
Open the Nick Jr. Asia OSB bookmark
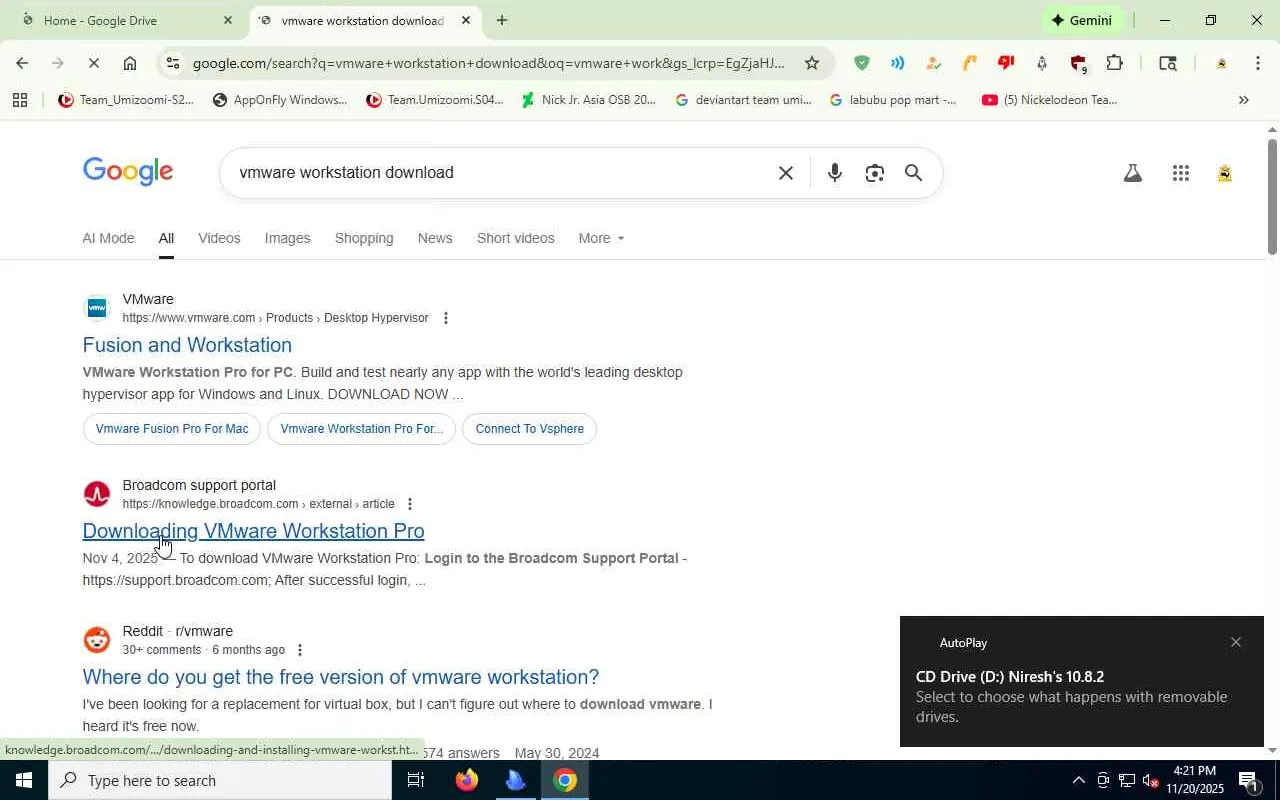pos(588,100)
